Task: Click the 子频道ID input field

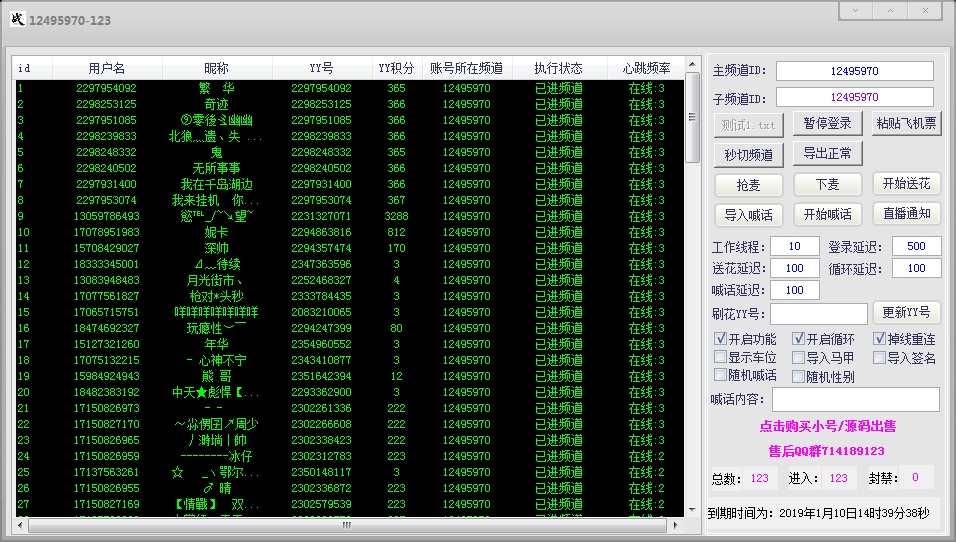Action: click(854, 97)
